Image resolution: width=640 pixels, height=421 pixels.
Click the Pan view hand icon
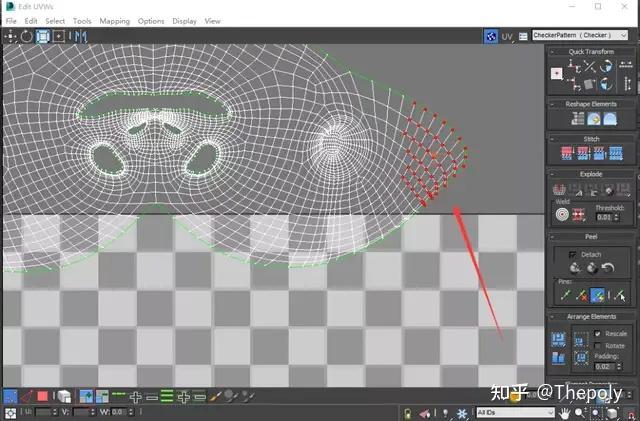pyautogui.click(x=565, y=414)
